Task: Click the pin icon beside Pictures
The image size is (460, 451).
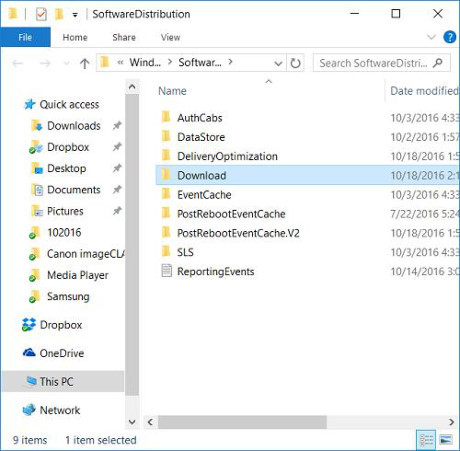Action: pyautogui.click(x=117, y=211)
